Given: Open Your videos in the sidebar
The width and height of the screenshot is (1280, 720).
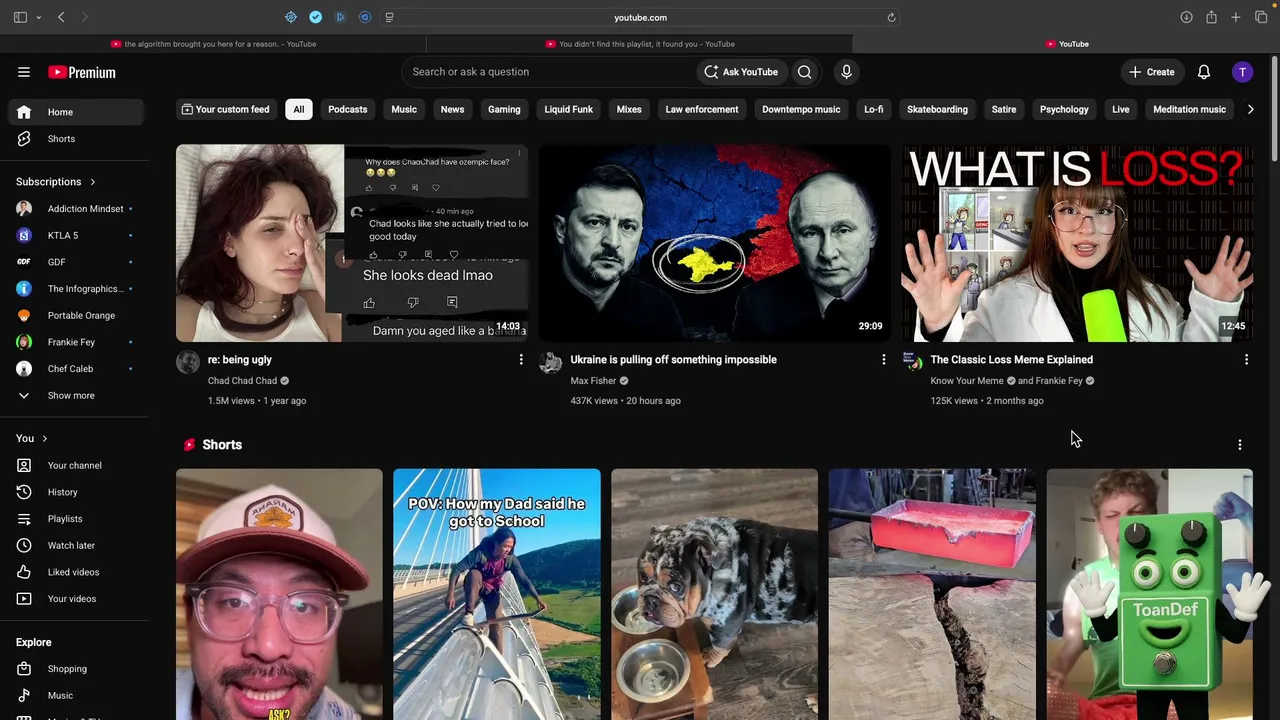Looking at the screenshot, I should (x=76, y=599).
